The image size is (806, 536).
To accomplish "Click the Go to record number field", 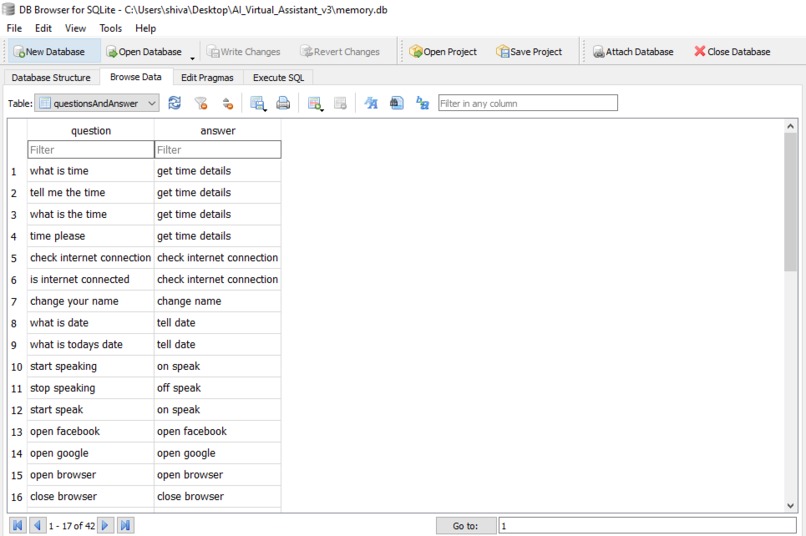I will (647, 525).
